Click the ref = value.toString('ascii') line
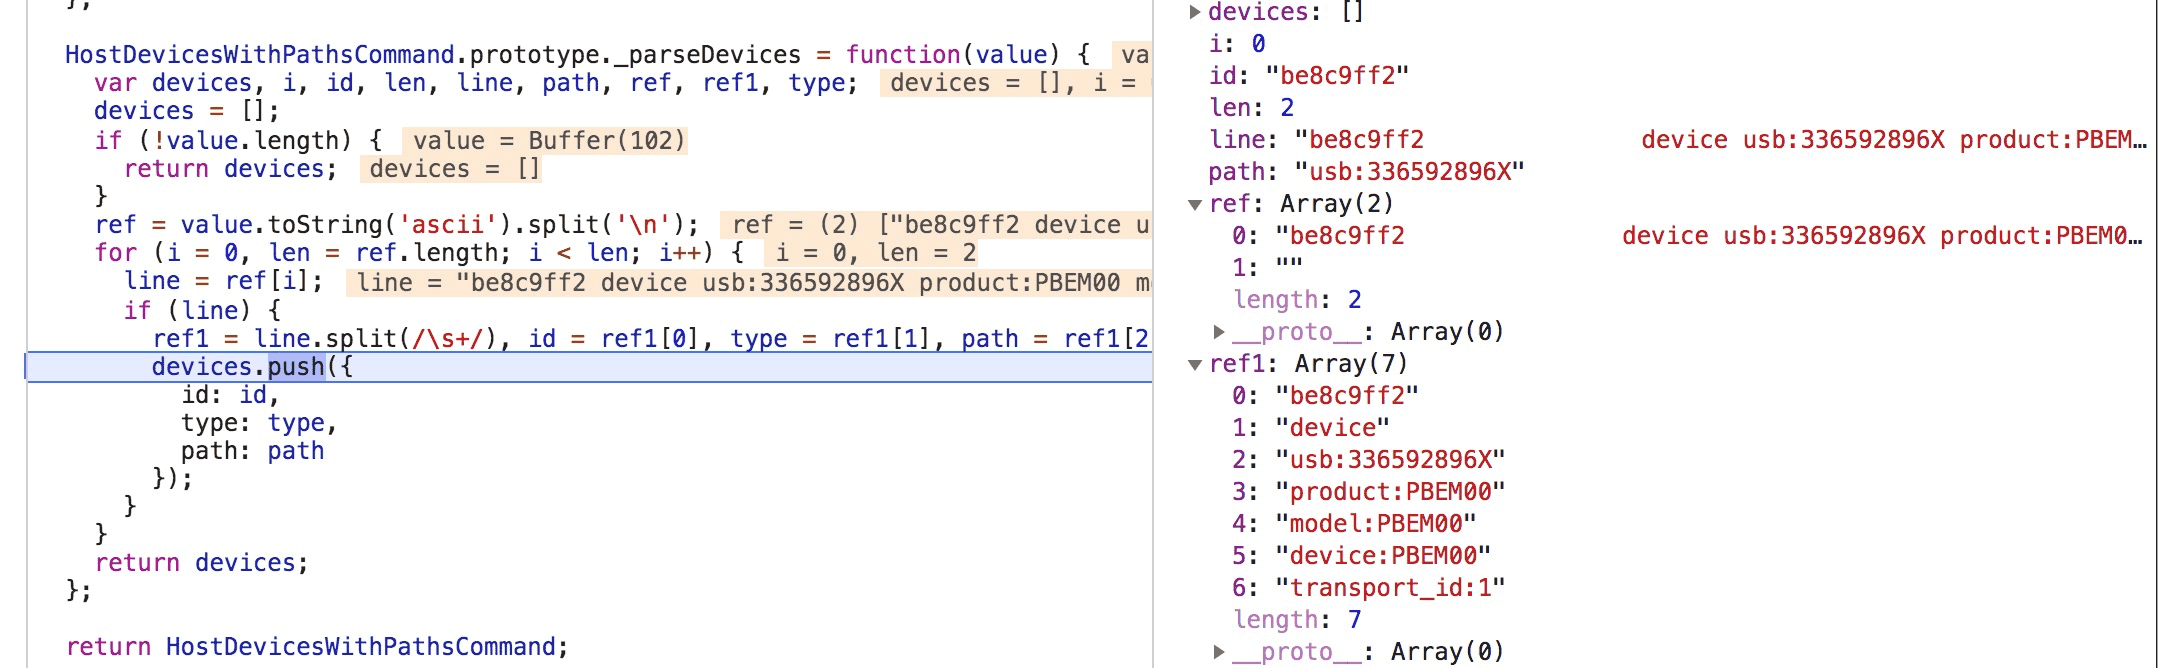2158x668 pixels. 397,225
